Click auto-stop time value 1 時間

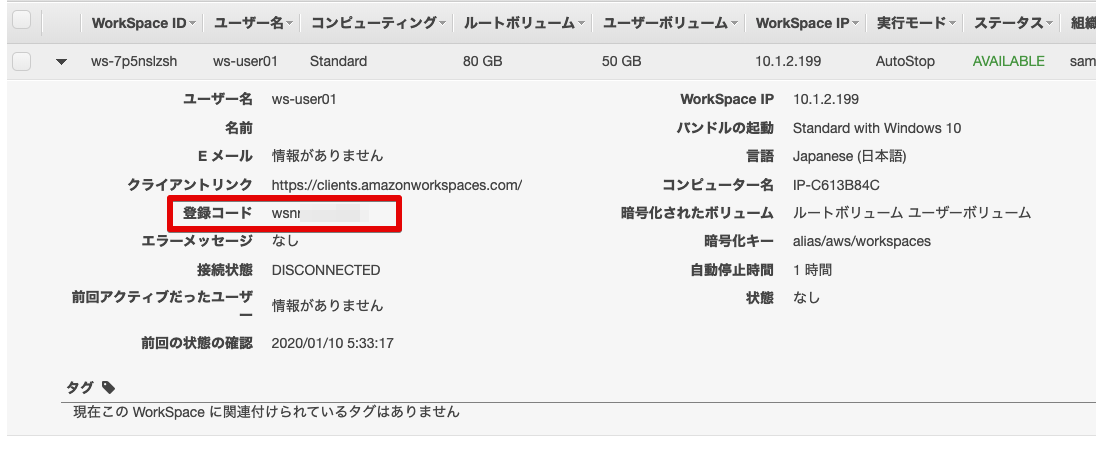coord(813,270)
